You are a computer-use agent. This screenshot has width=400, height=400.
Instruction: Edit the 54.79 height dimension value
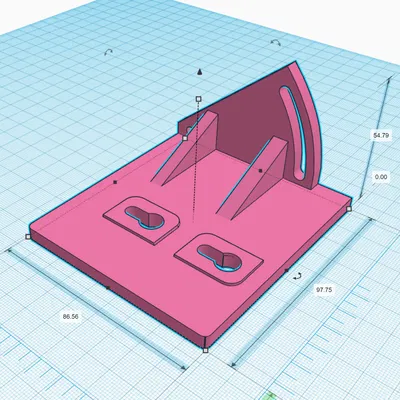381,135
